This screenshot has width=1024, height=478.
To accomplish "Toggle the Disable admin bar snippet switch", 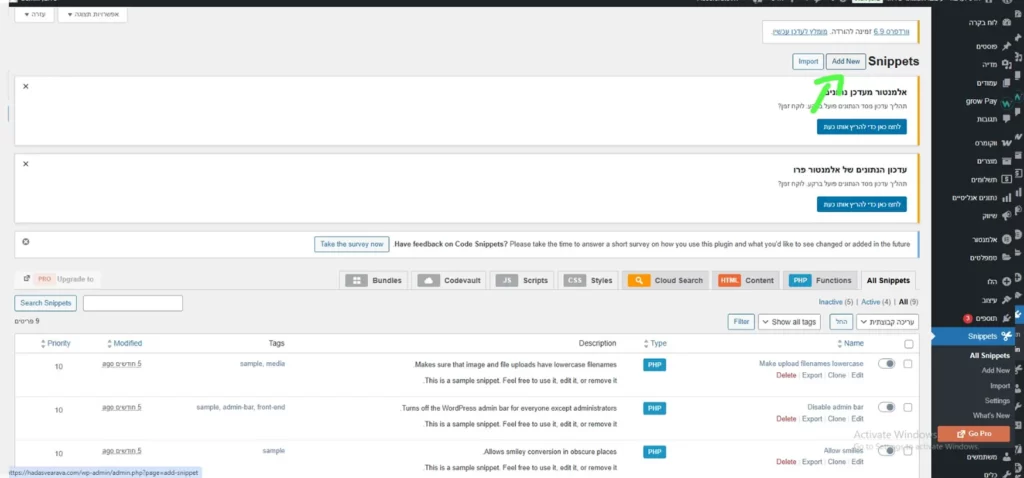I will [886, 407].
